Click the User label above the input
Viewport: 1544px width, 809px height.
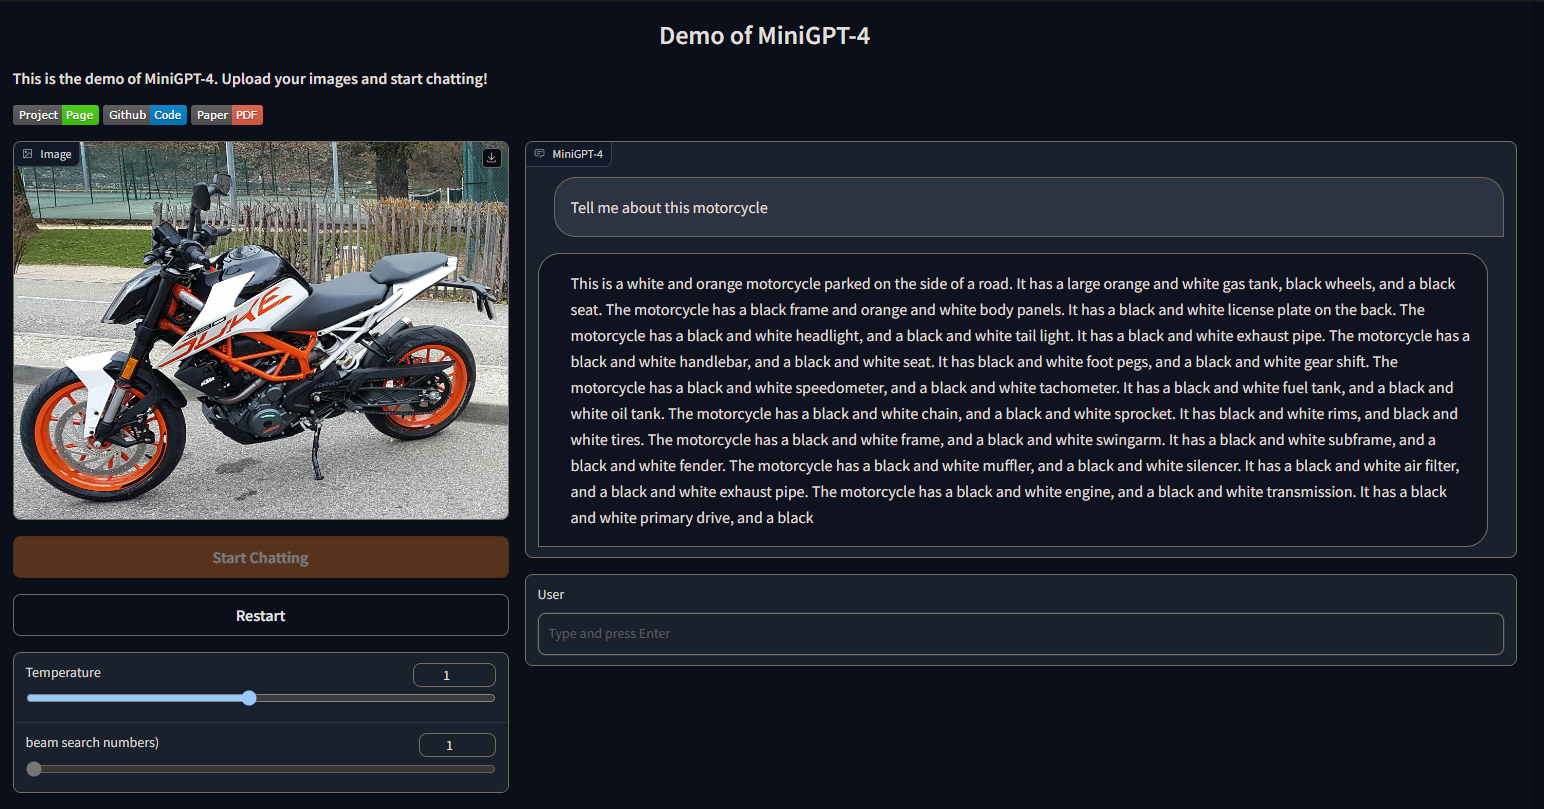(x=551, y=594)
